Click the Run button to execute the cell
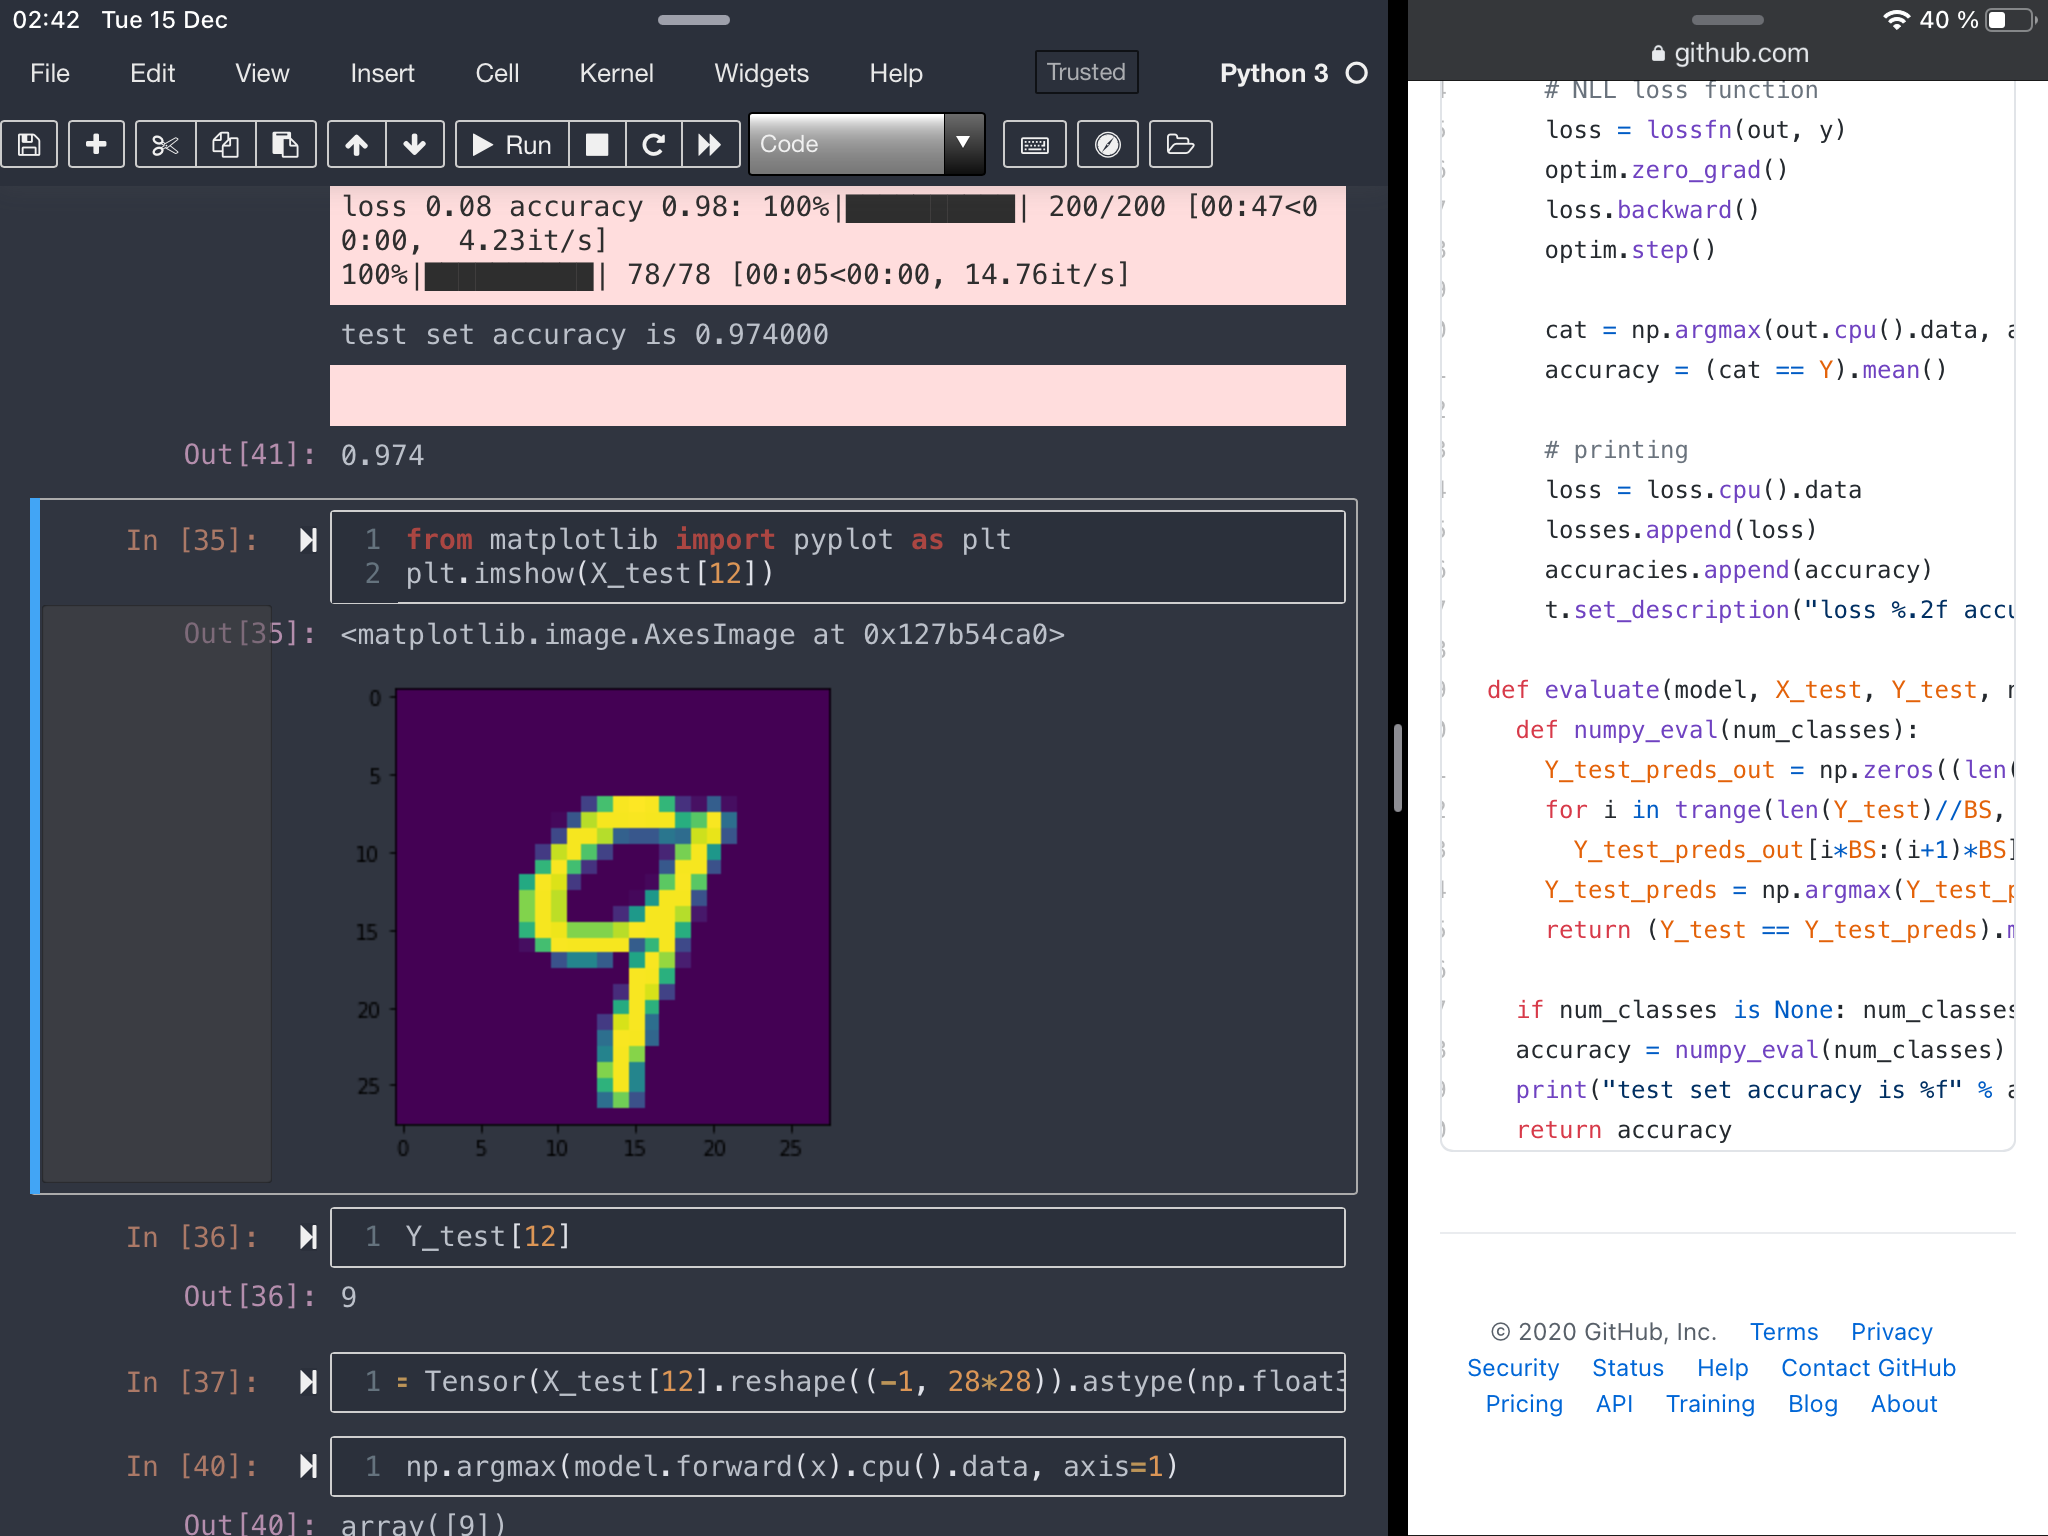Image resolution: width=2048 pixels, height=1536 pixels. click(513, 144)
